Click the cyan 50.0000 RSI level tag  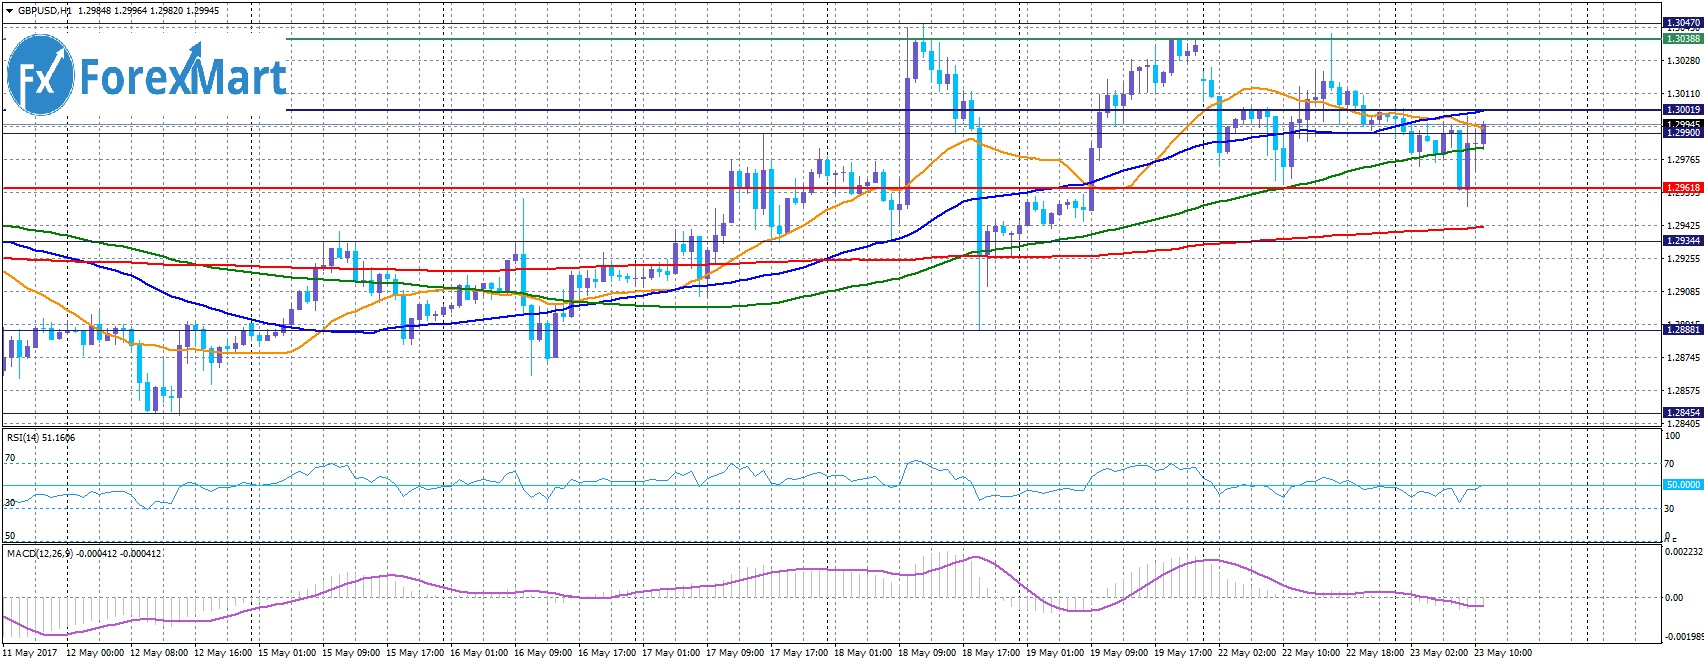point(1682,485)
